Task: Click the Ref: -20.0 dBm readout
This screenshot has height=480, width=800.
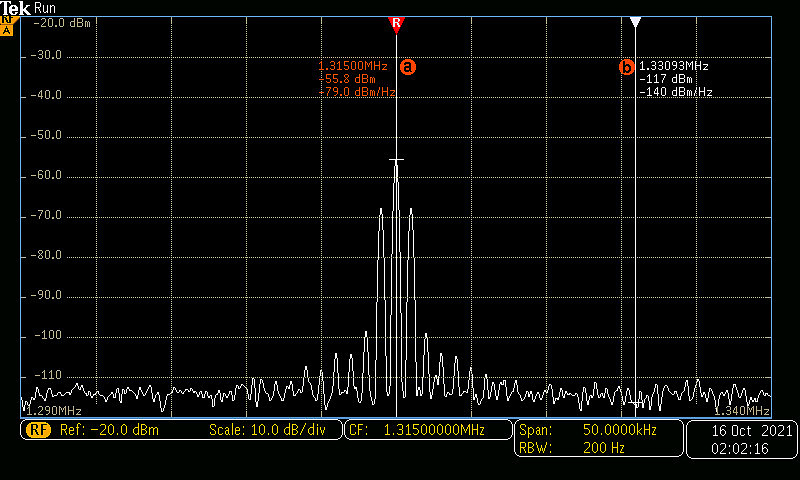Action: (x=109, y=430)
